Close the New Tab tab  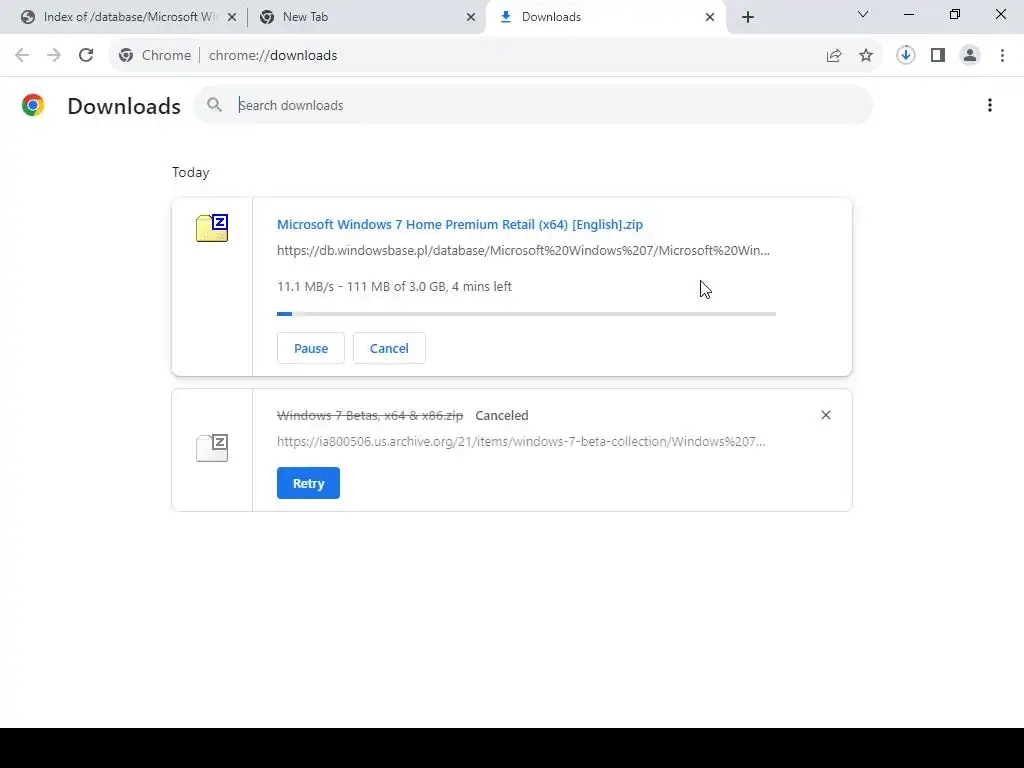pyautogui.click(x=471, y=17)
